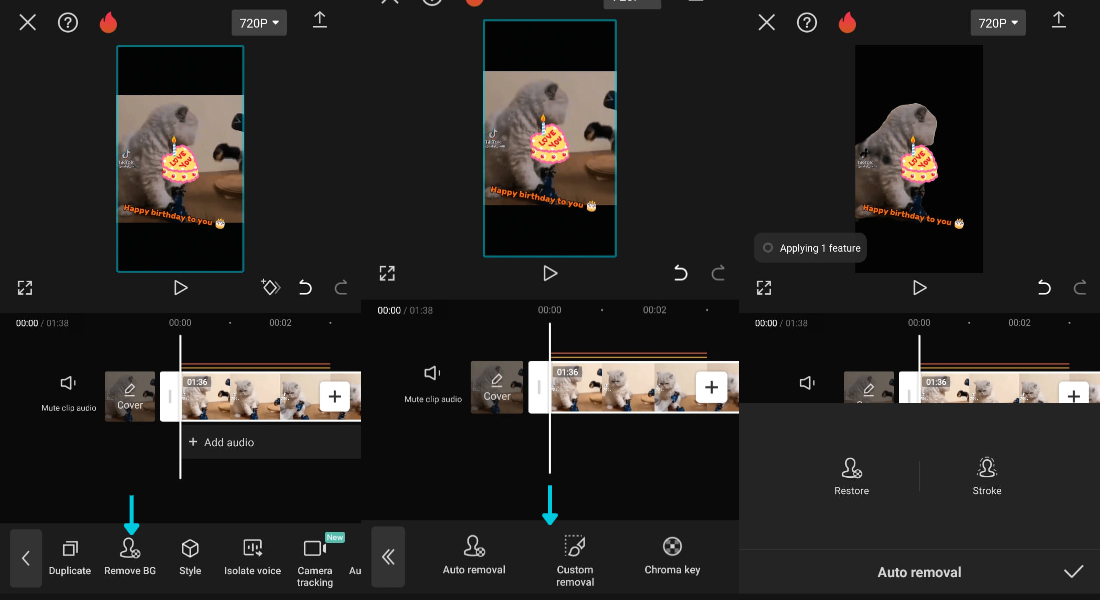Image resolution: width=1100 pixels, height=600 pixels.
Task: Undo last action in the left panel
Action: [x=305, y=287]
